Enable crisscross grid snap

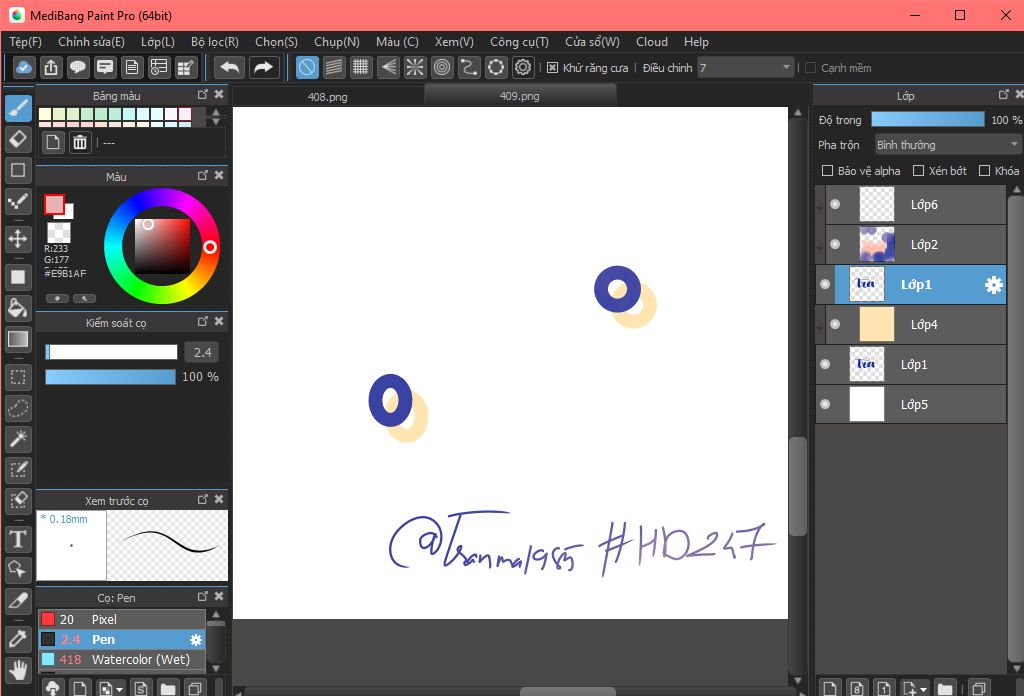coord(360,67)
